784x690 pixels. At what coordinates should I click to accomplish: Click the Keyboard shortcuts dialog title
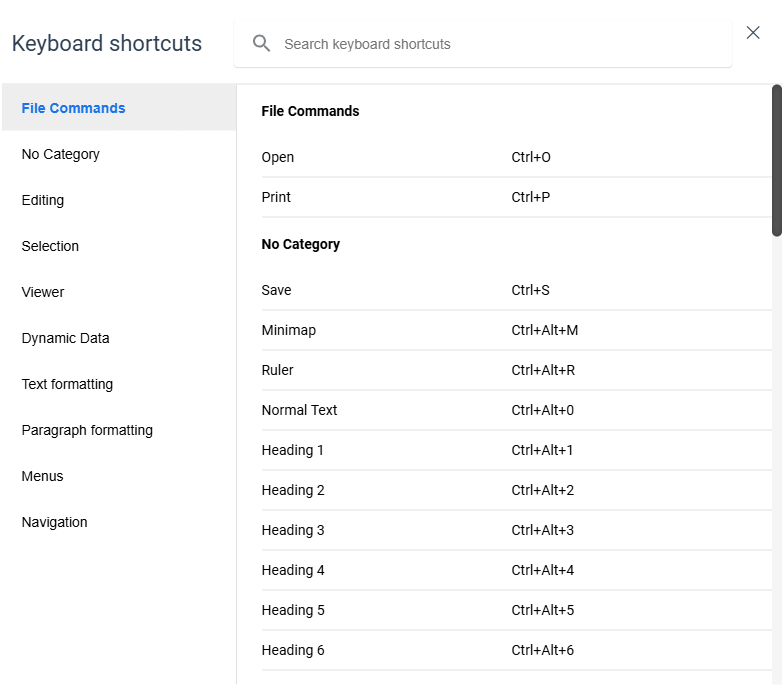(106, 44)
